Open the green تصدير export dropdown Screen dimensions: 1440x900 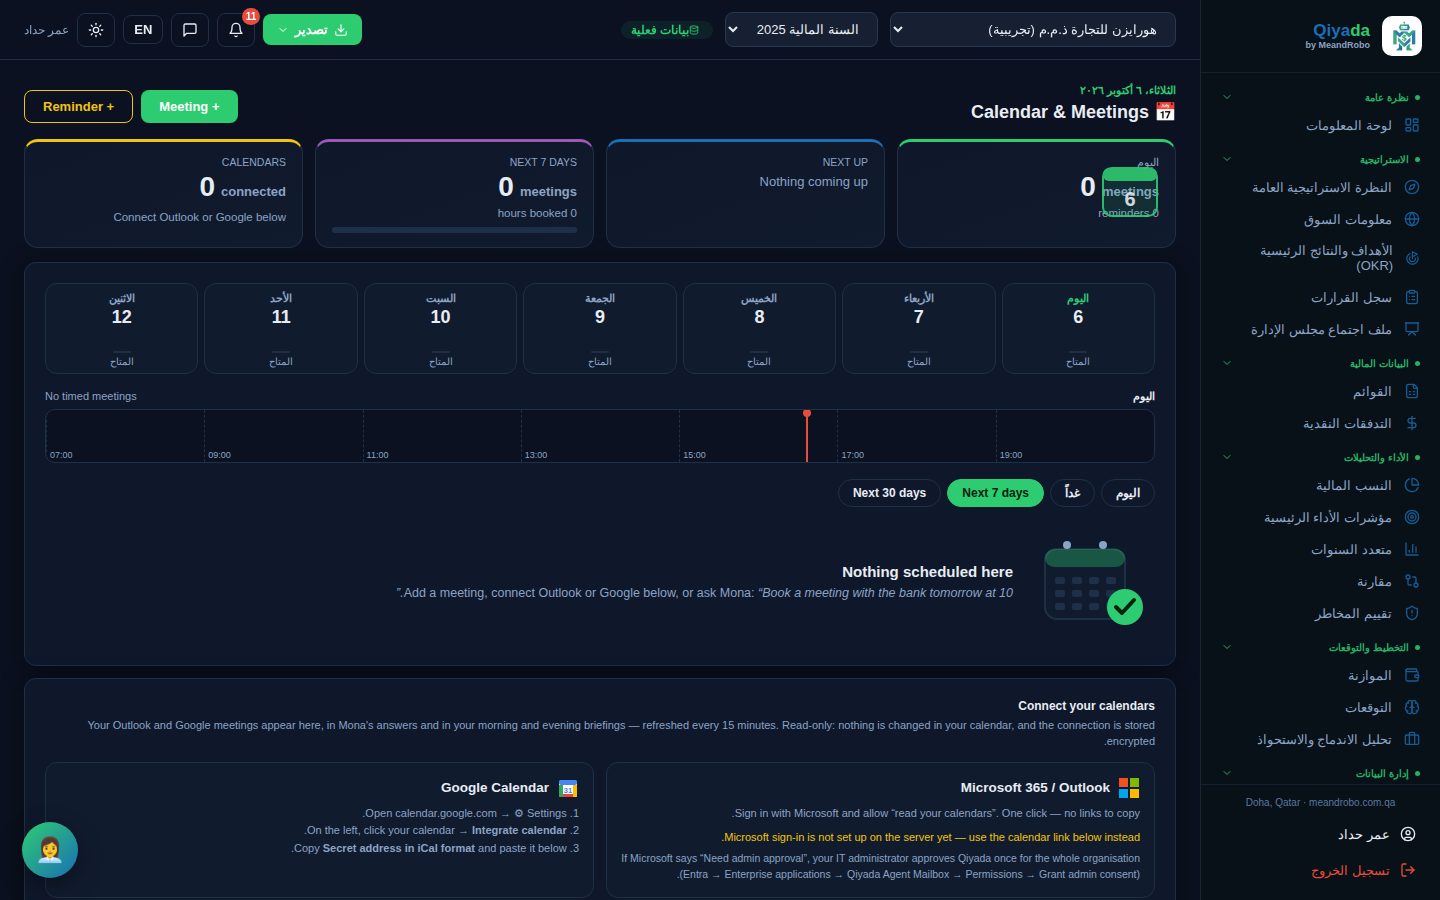312,30
